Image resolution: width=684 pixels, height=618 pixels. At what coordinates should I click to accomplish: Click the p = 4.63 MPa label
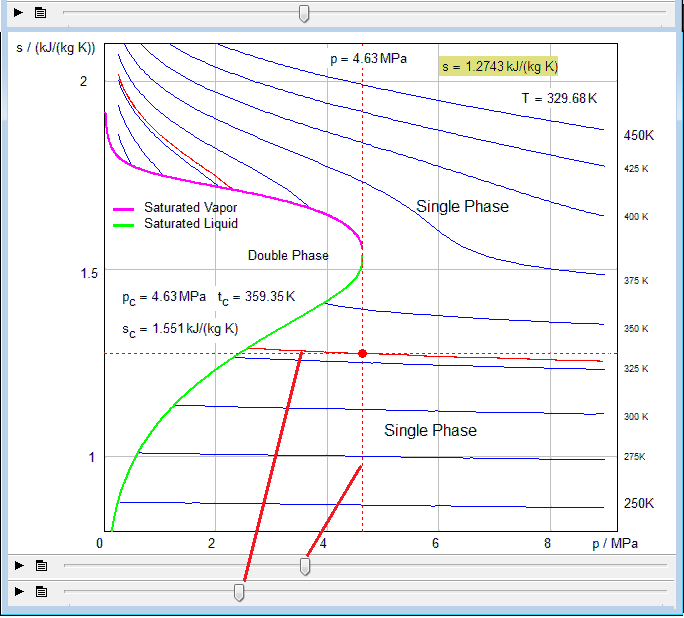coord(369,58)
